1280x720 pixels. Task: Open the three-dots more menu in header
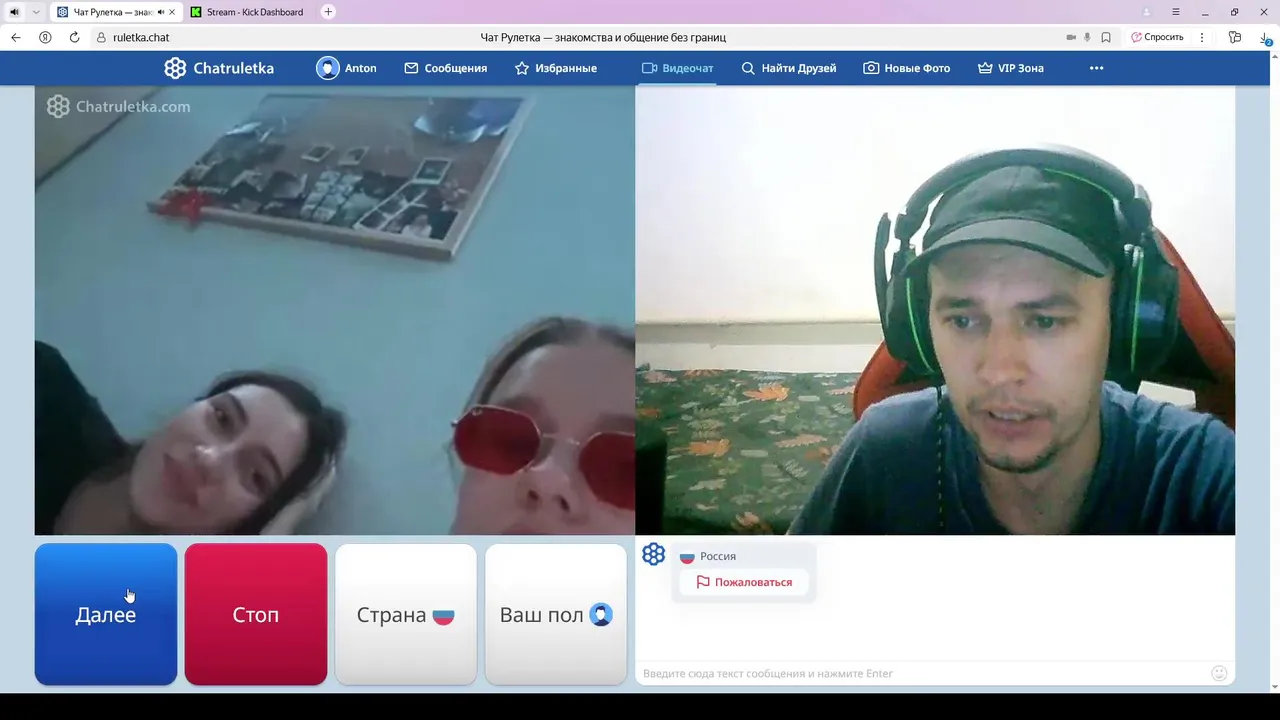1096,68
